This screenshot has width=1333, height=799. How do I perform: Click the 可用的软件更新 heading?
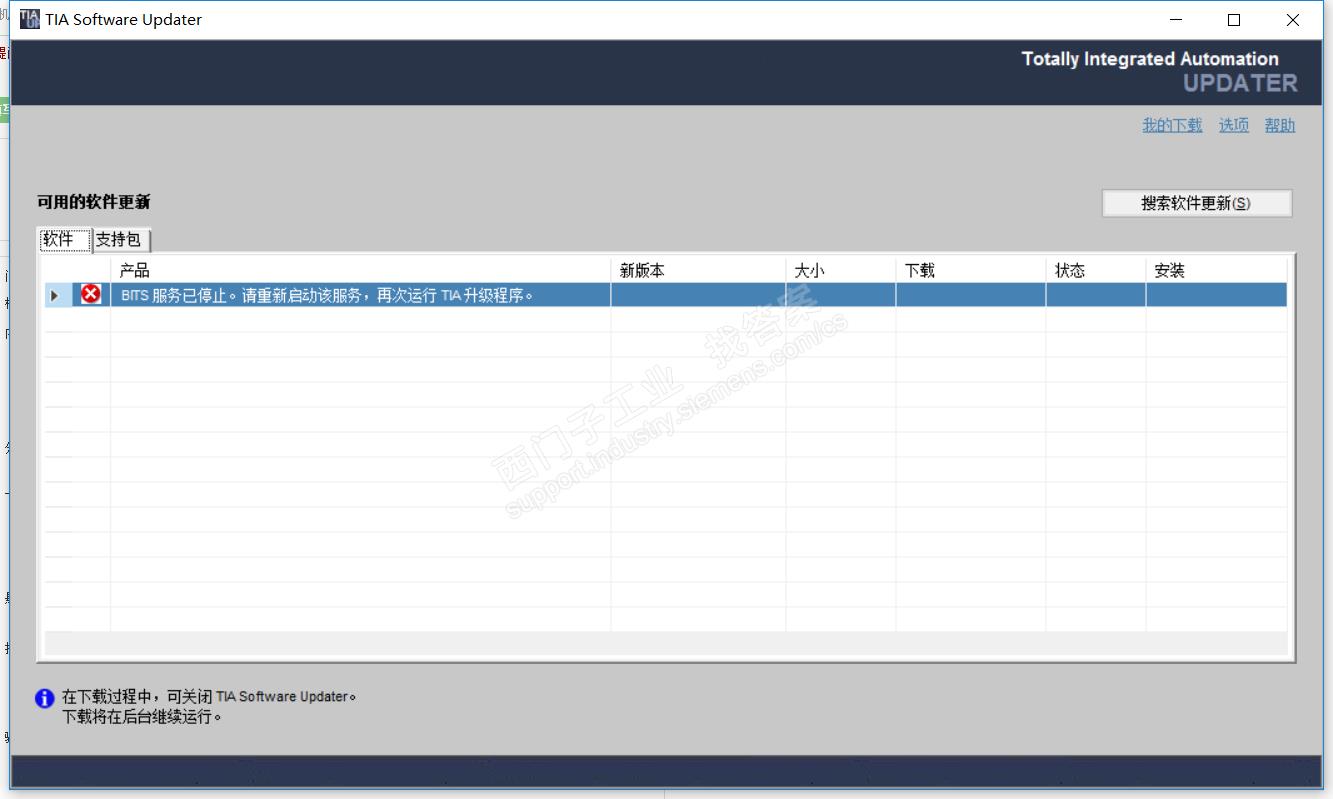click(x=94, y=202)
